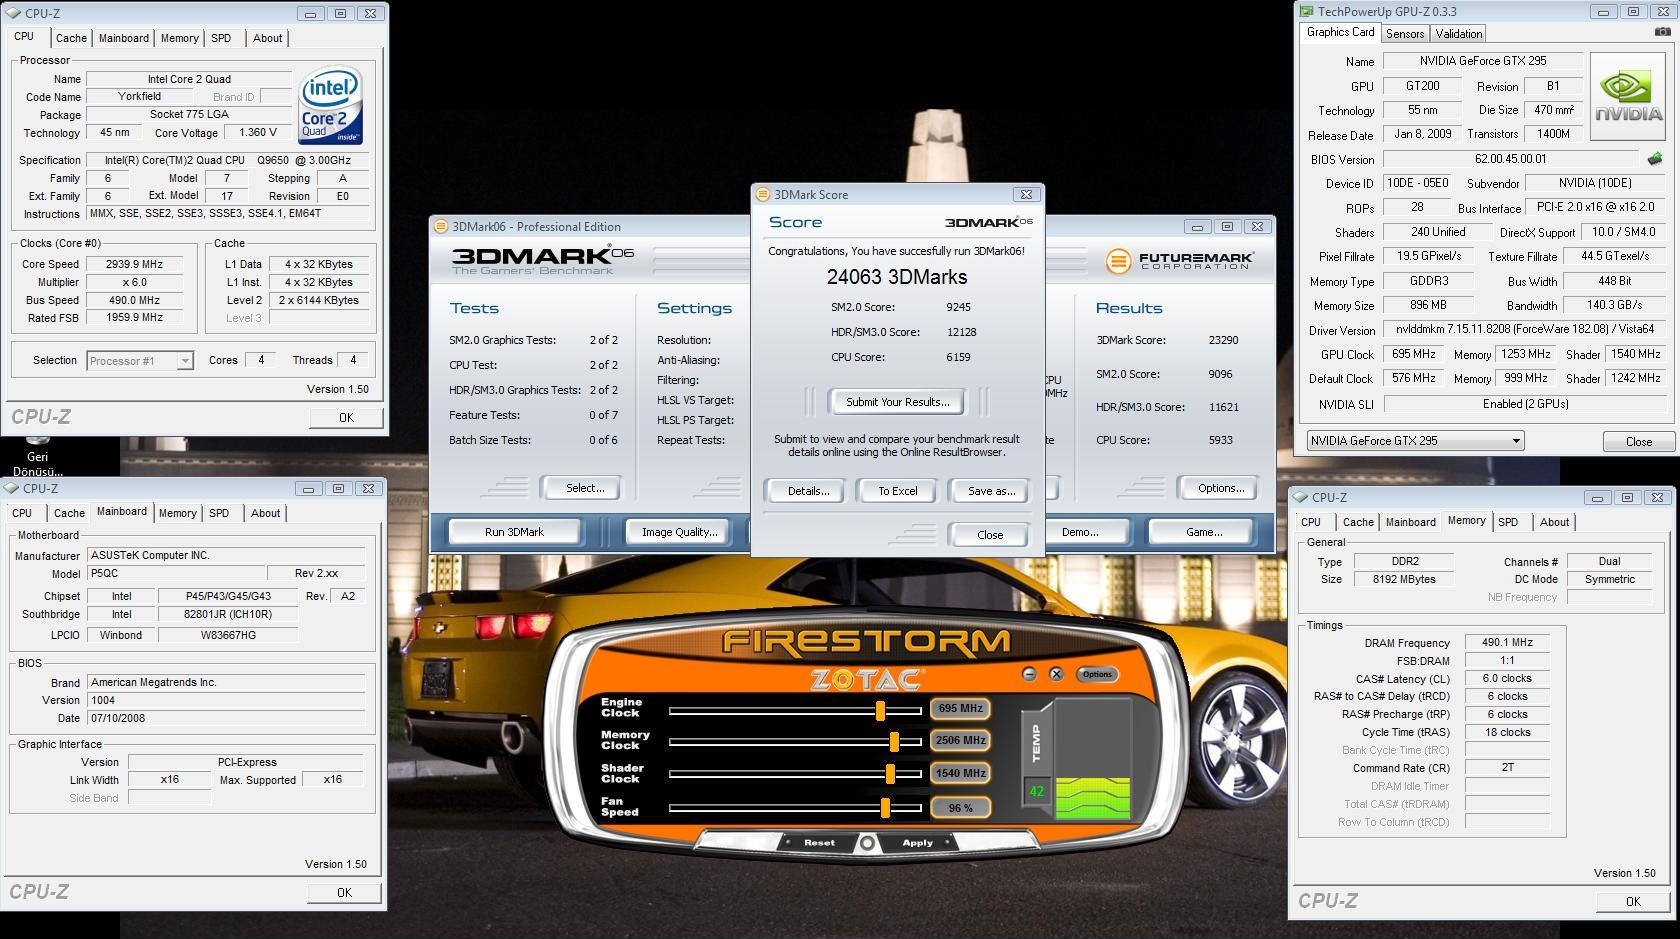
Task: Open Mainboard tab in bottom-right CPU-Z window
Action: [x=1410, y=522]
